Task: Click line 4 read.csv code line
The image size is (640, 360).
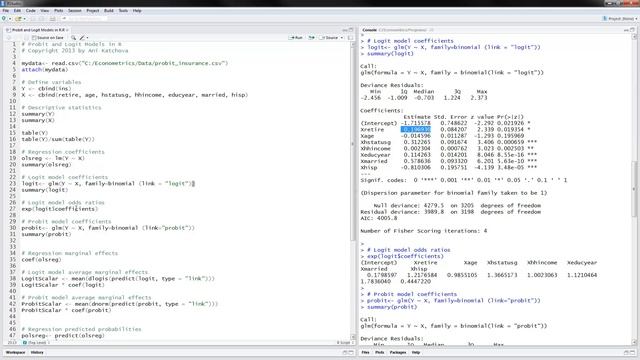Action: pyautogui.click(x=124, y=63)
